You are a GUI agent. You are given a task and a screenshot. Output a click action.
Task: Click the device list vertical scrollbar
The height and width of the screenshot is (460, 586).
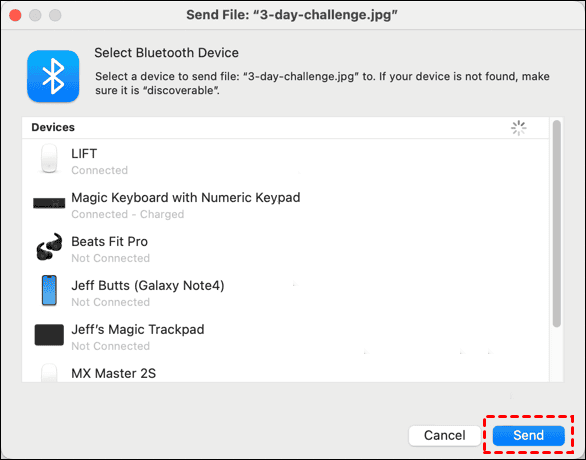pos(556,223)
